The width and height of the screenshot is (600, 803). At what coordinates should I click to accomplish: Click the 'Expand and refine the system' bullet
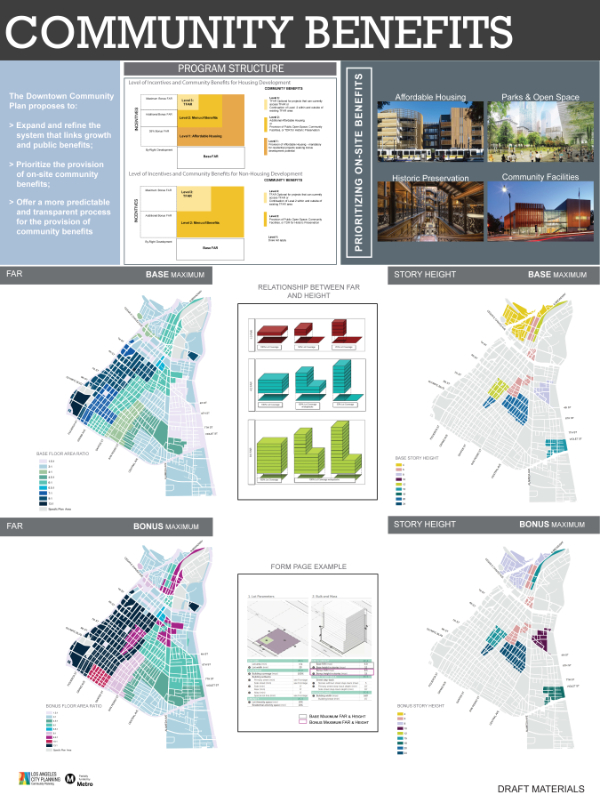click(60, 135)
